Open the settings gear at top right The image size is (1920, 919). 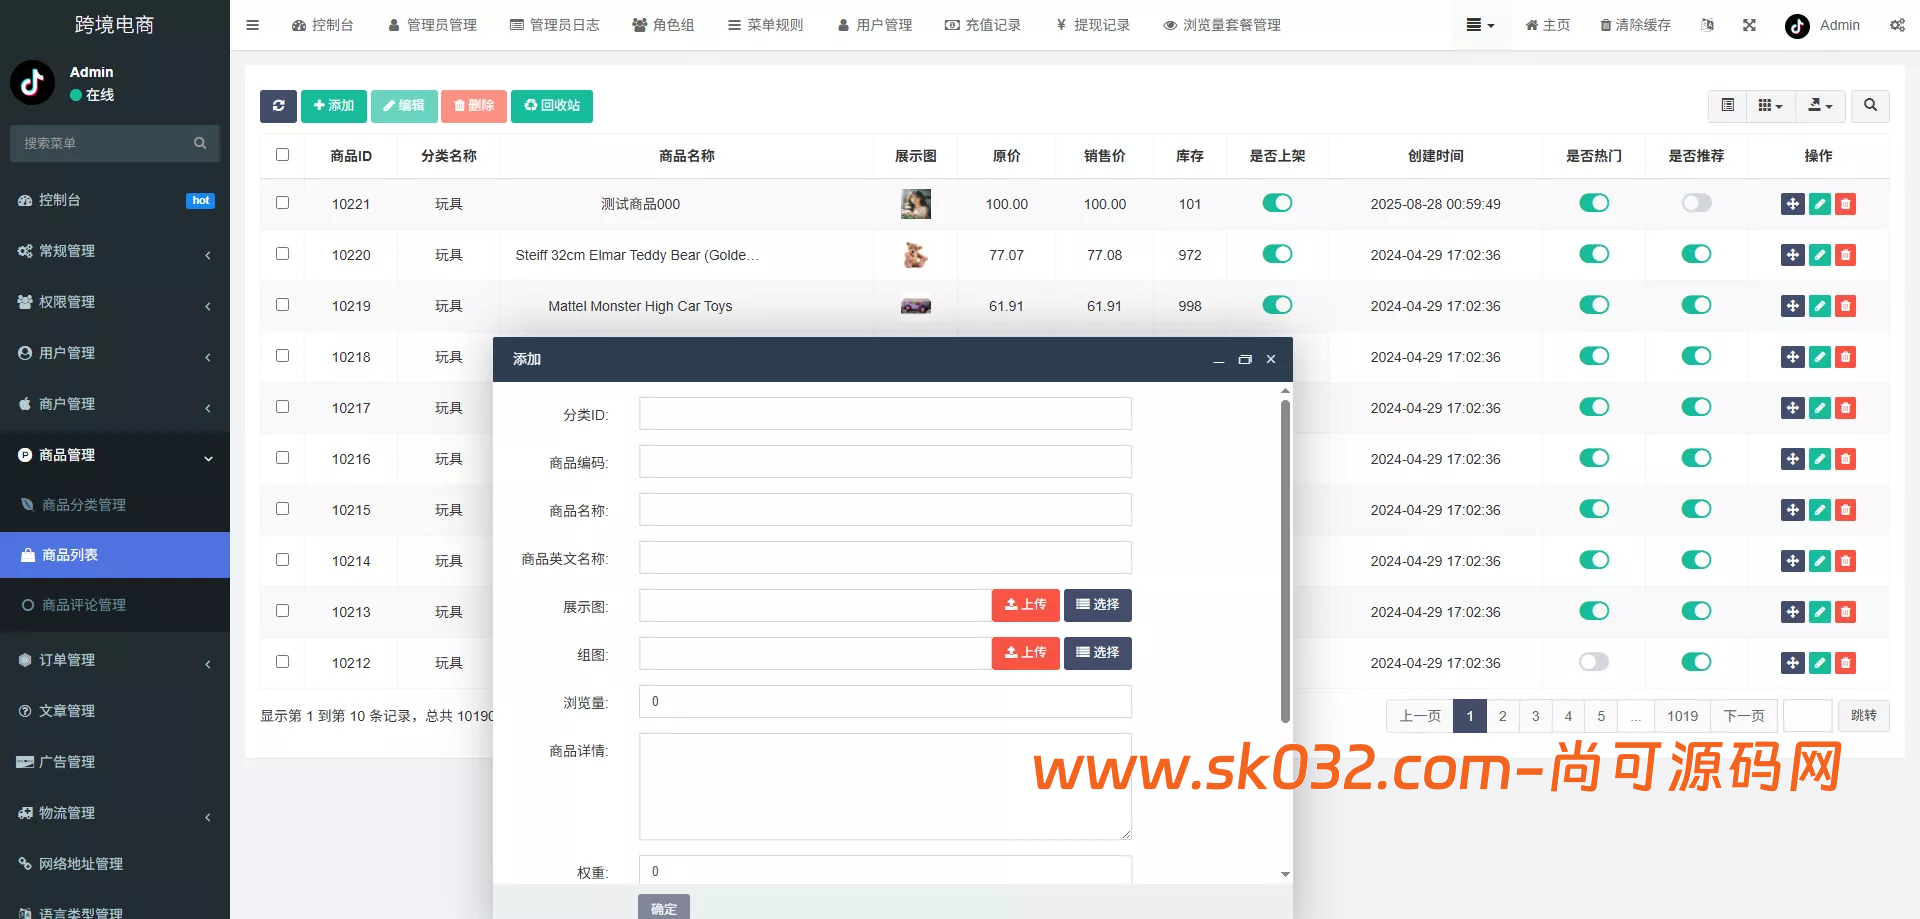(x=1898, y=25)
